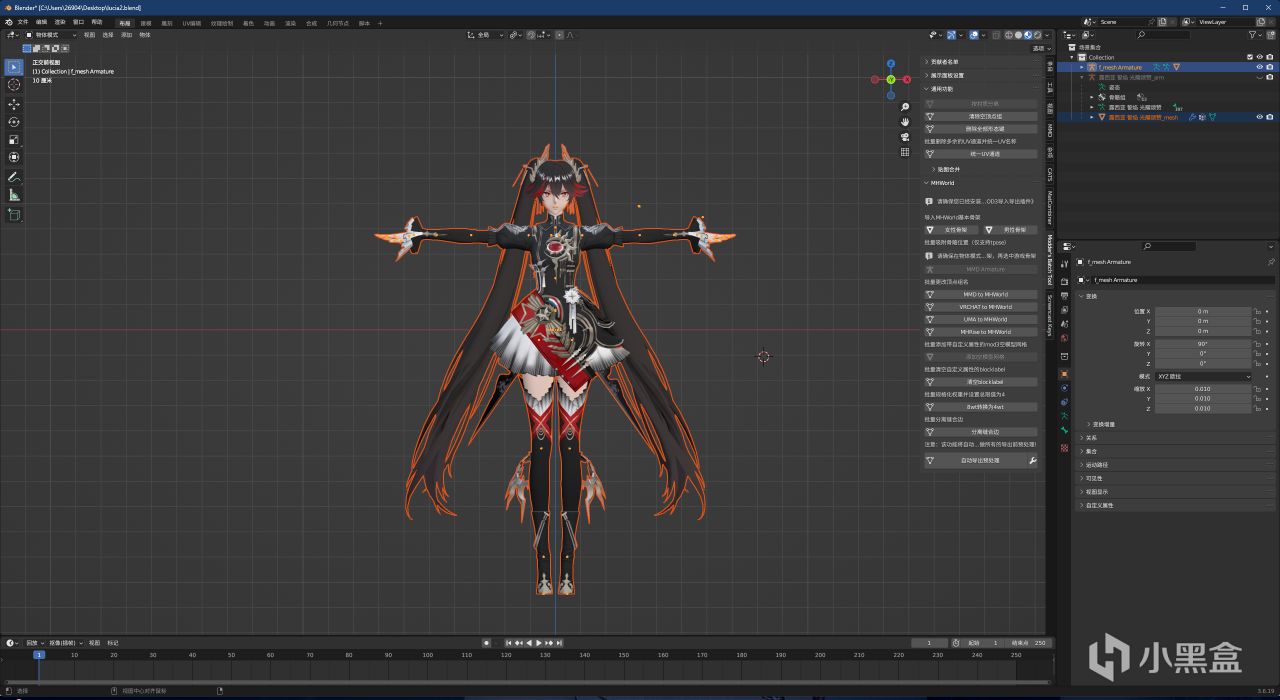
Task: Switch to the CATS sidebar tab
Action: click(x=1050, y=174)
